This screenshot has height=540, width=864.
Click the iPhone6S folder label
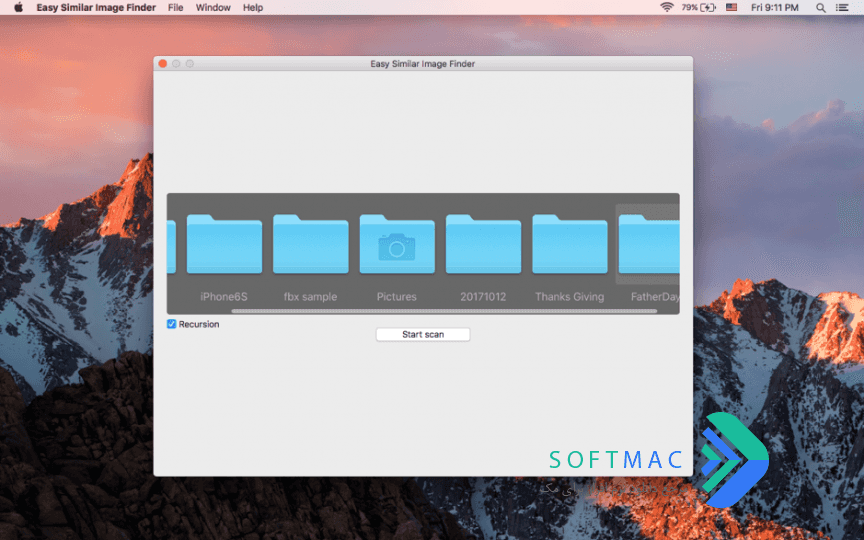point(224,296)
